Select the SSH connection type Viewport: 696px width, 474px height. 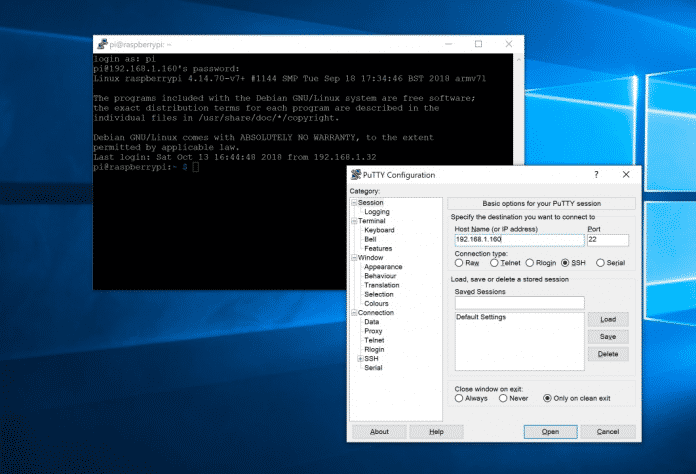point(565,263)
